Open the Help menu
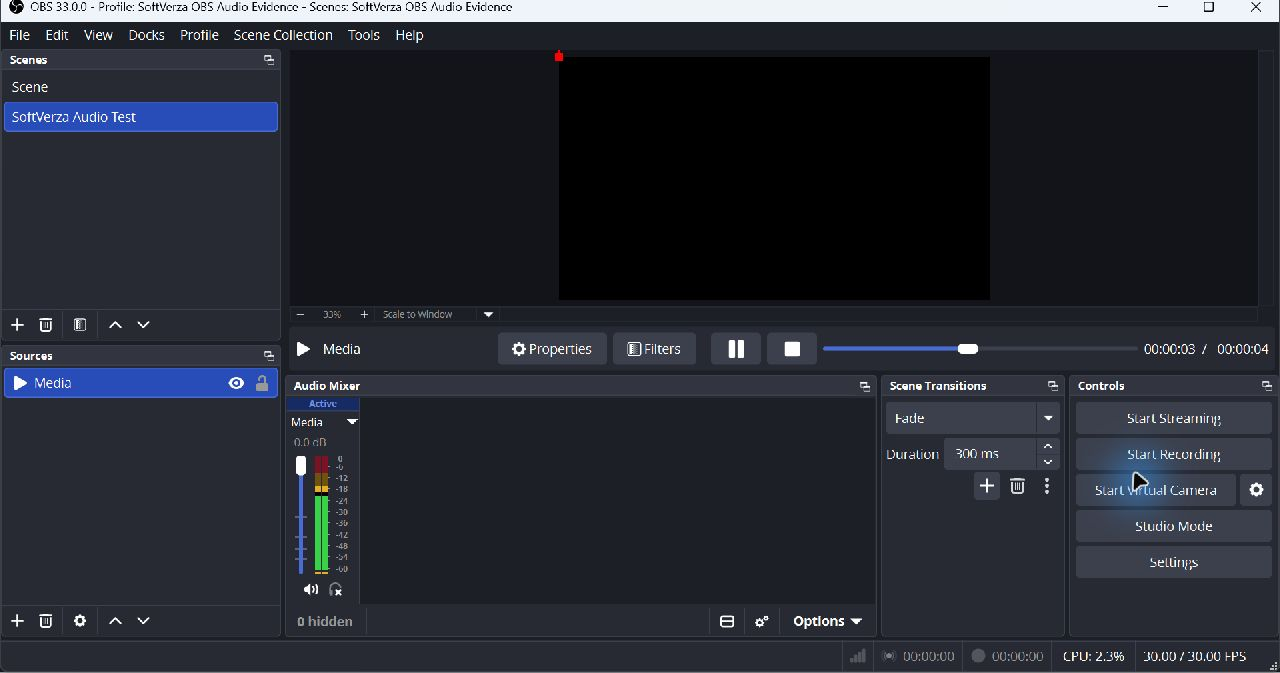Viewport: 1280px width, 673px height. pyautogui.click(x=410, y=35)
